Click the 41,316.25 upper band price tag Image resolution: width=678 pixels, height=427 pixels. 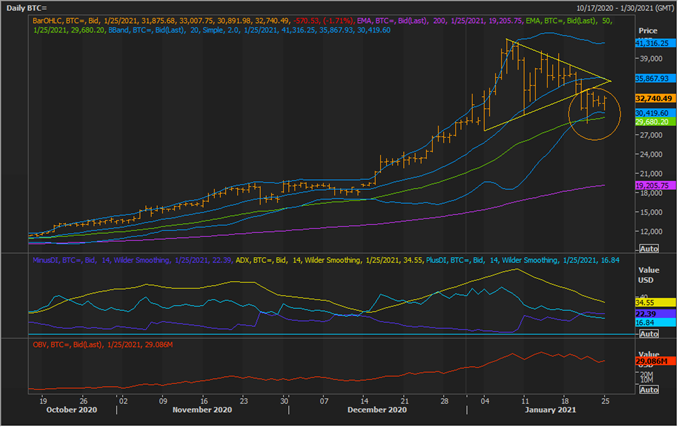(655, 43)
